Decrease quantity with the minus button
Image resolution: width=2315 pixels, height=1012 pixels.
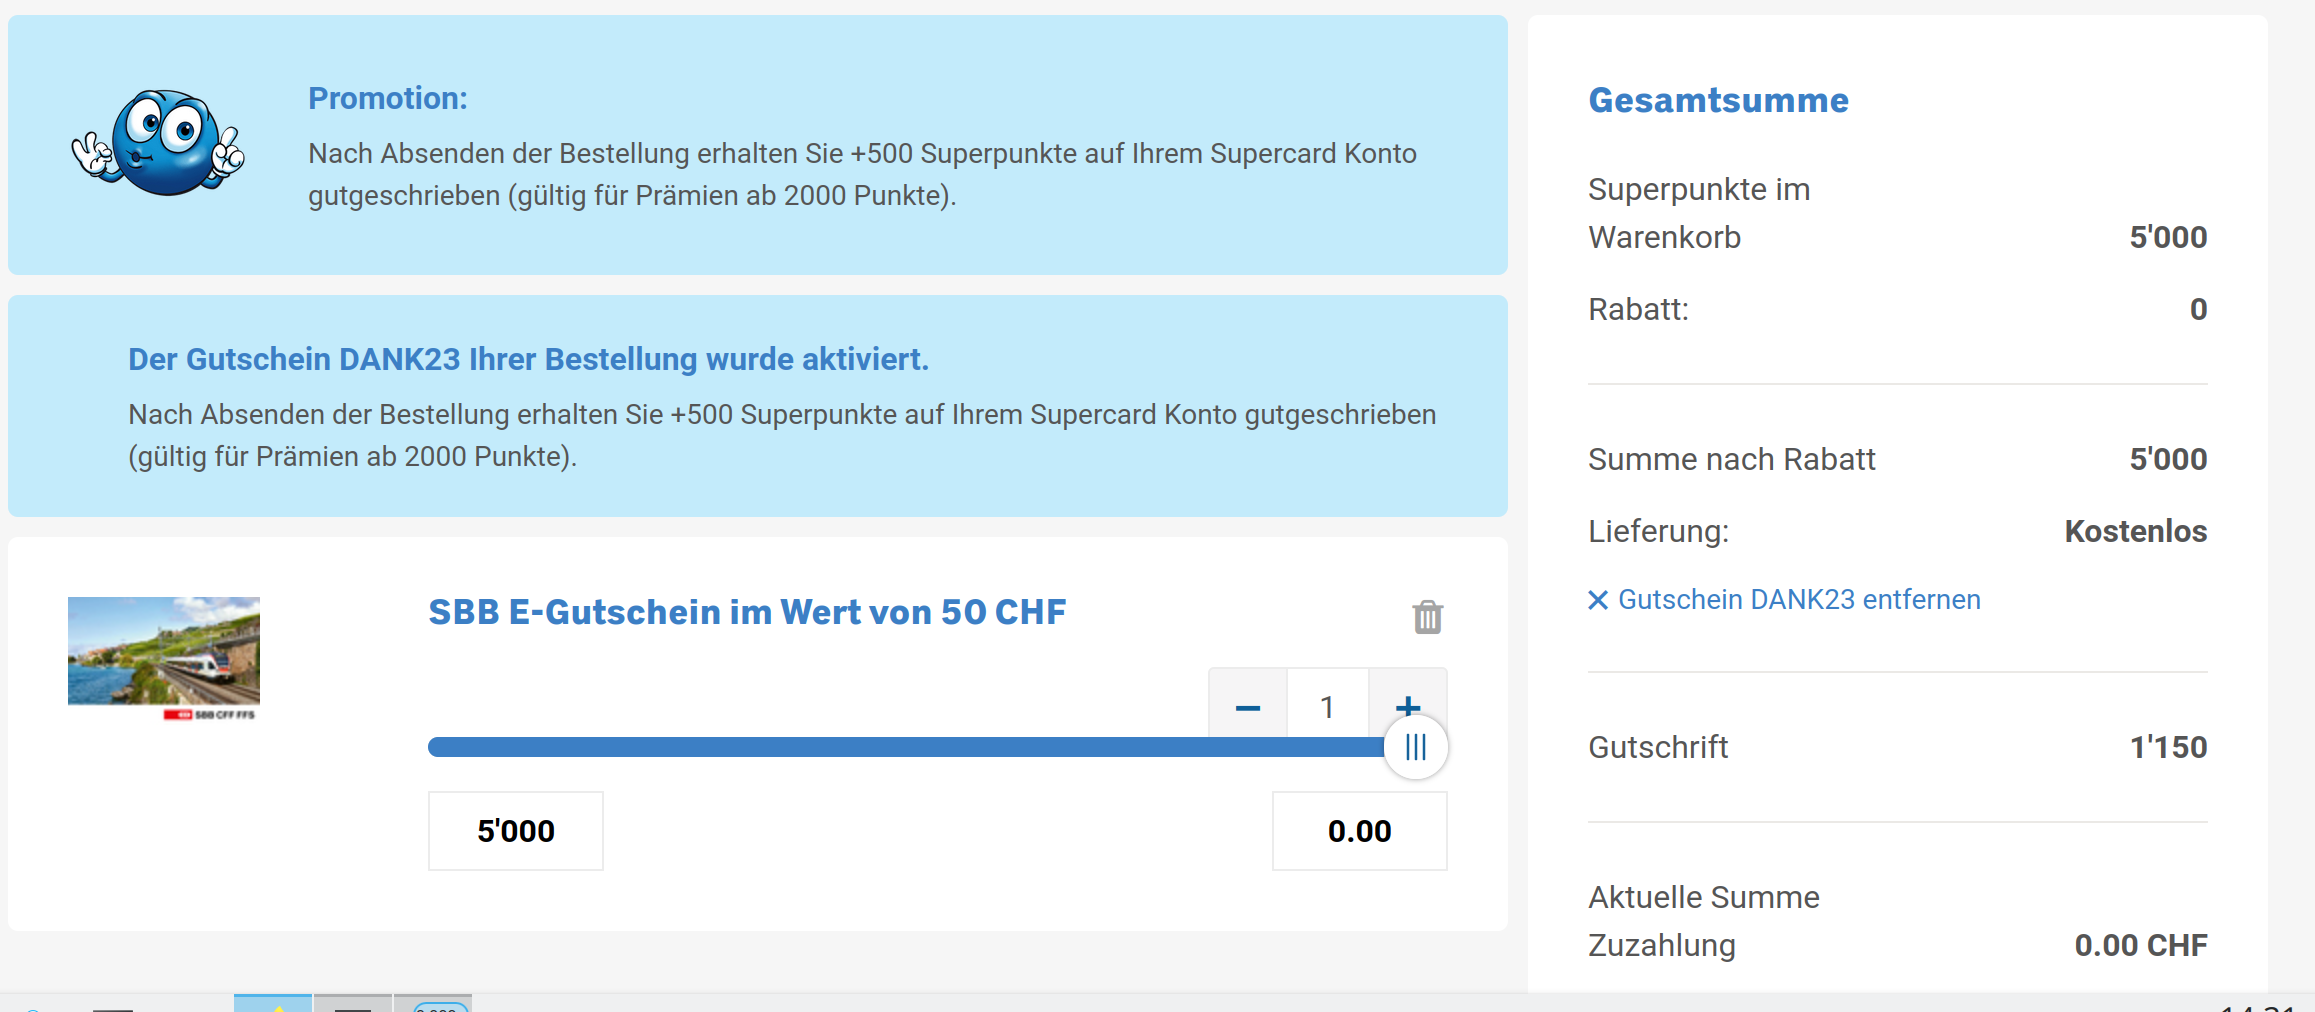[x=1247, y=707]
